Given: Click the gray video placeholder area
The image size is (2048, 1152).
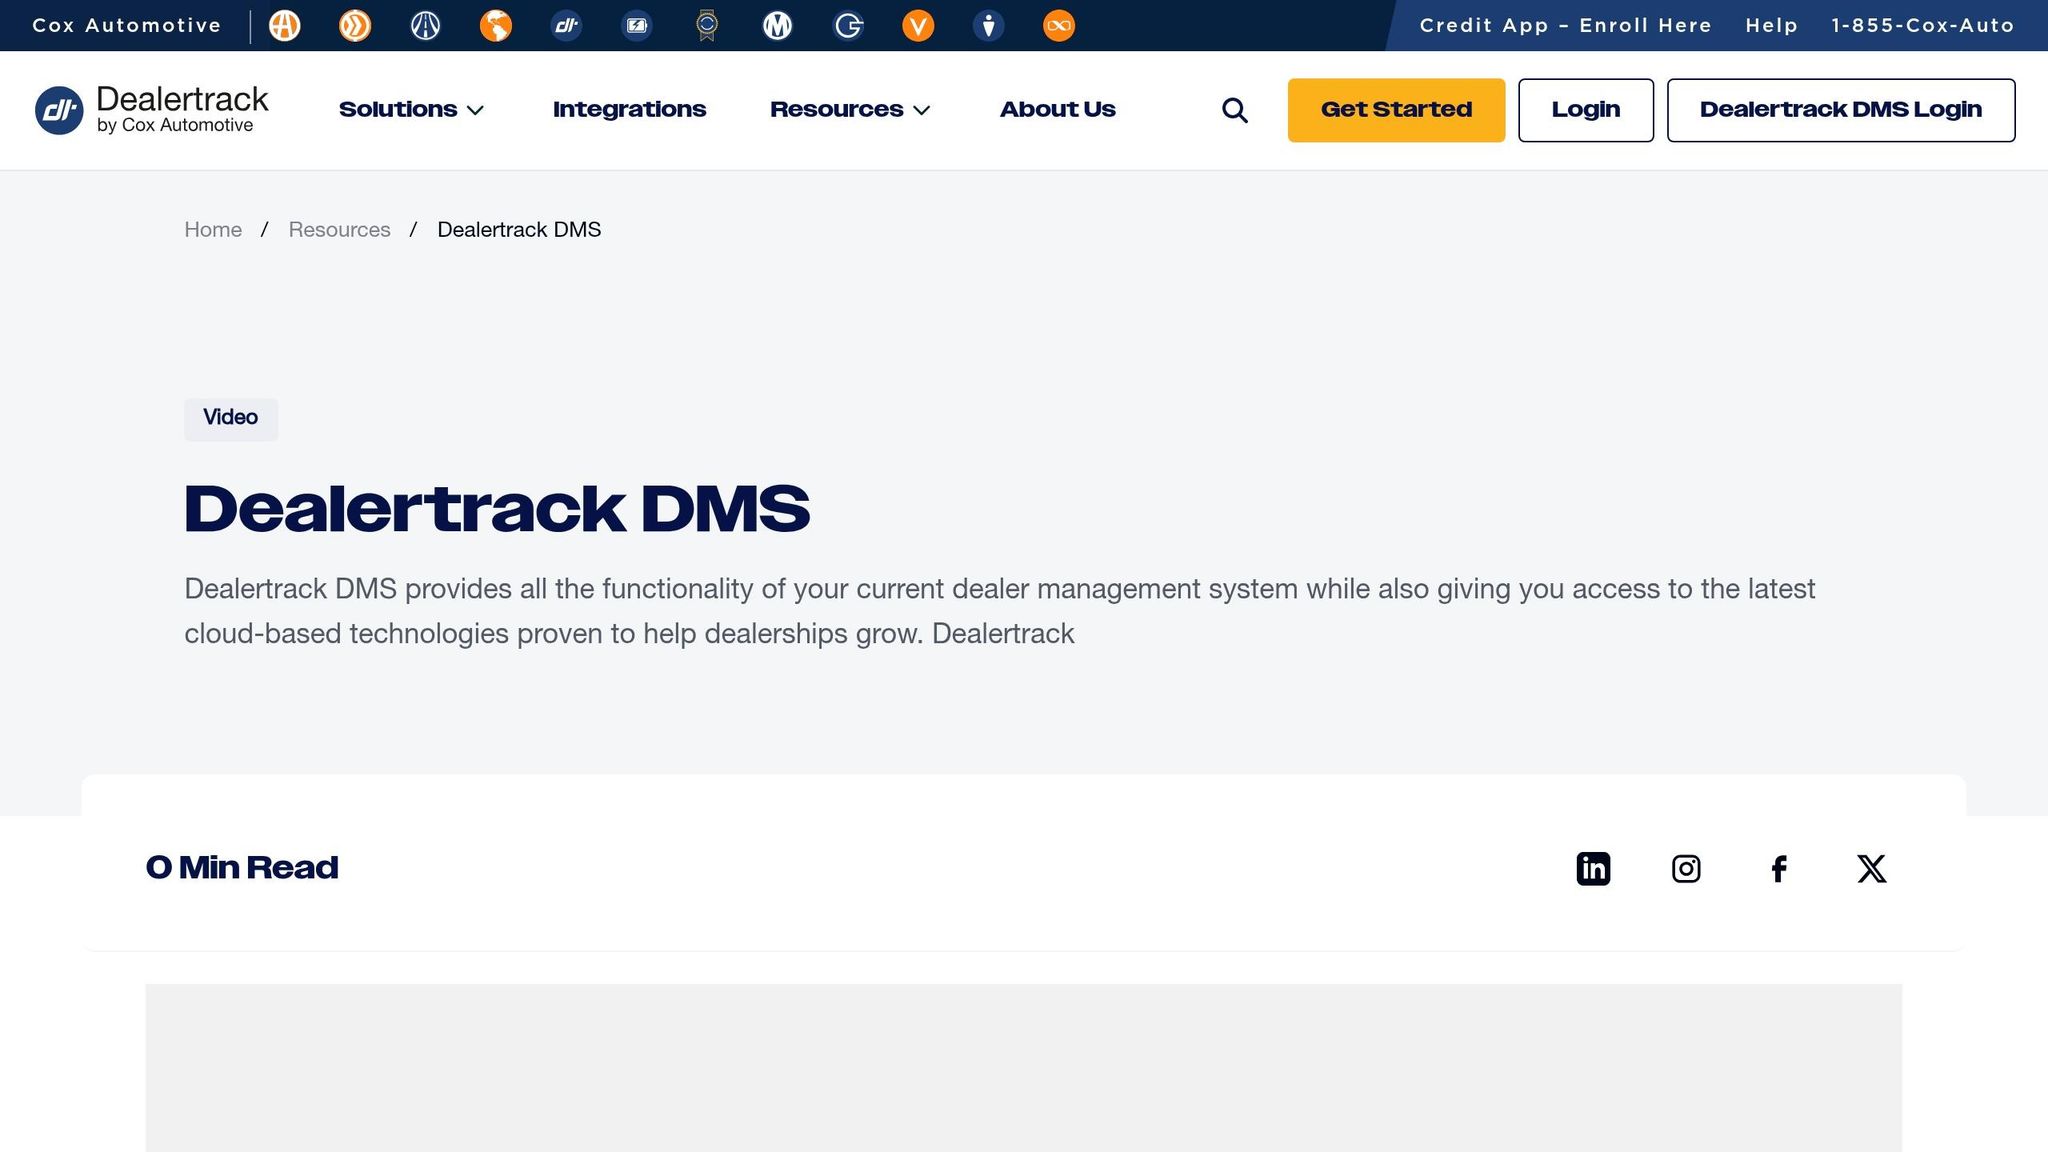Looking at the screenshot, I should coord(1024,1068).
